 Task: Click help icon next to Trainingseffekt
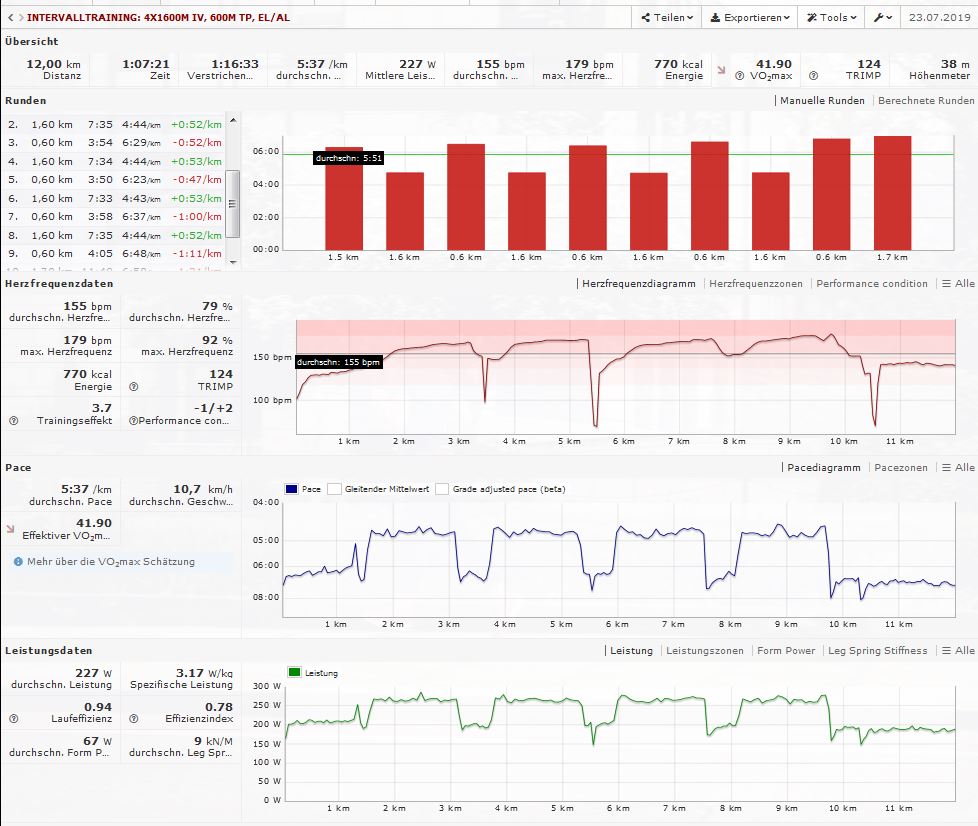tap(13, 421)
